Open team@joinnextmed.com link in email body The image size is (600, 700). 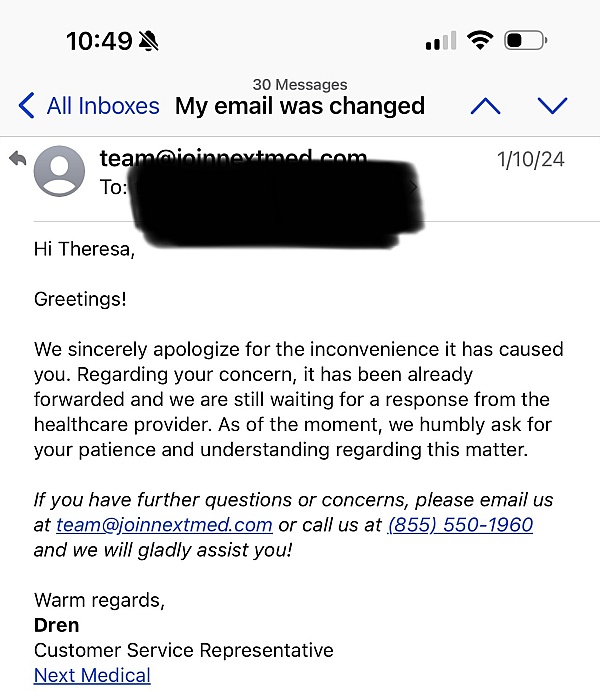(164, 525)
